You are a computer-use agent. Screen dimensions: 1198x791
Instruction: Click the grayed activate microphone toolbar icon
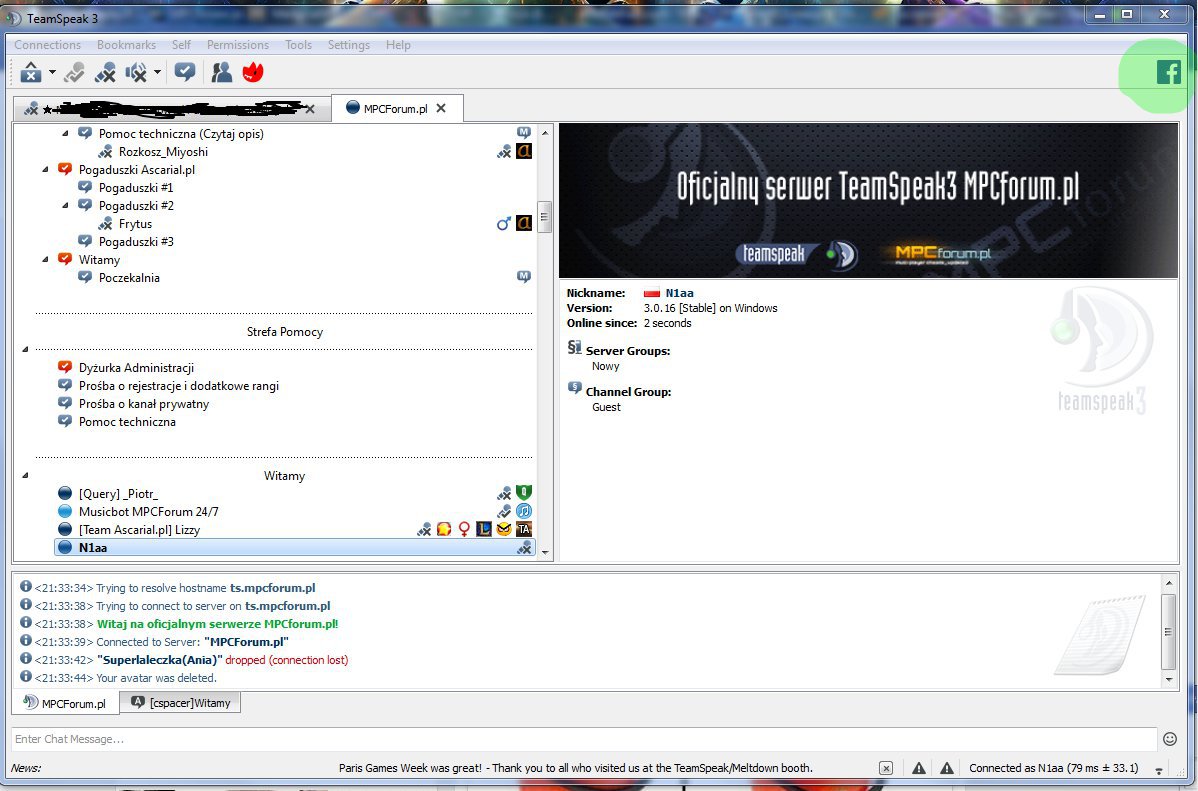(x=74, y=73)
